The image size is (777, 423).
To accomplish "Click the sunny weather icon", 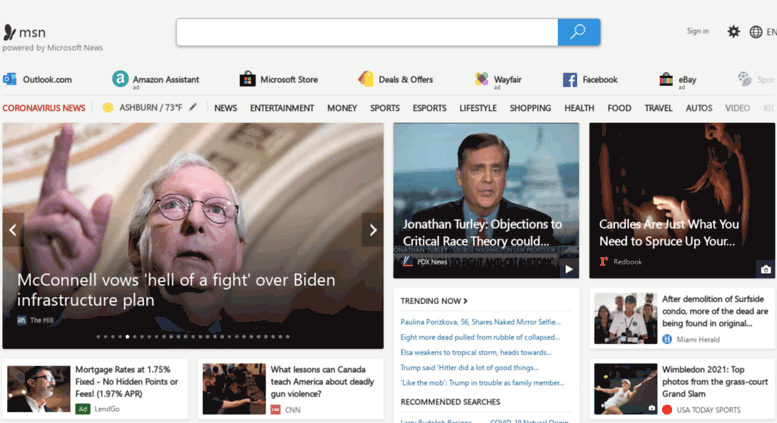I will (108, 107).
